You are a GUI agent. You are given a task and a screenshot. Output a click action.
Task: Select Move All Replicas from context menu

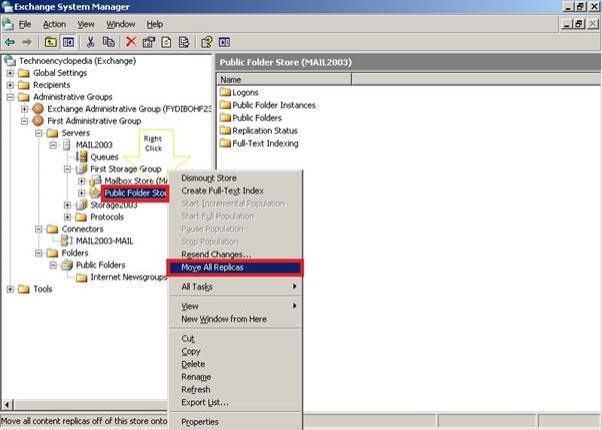point(212,268)
